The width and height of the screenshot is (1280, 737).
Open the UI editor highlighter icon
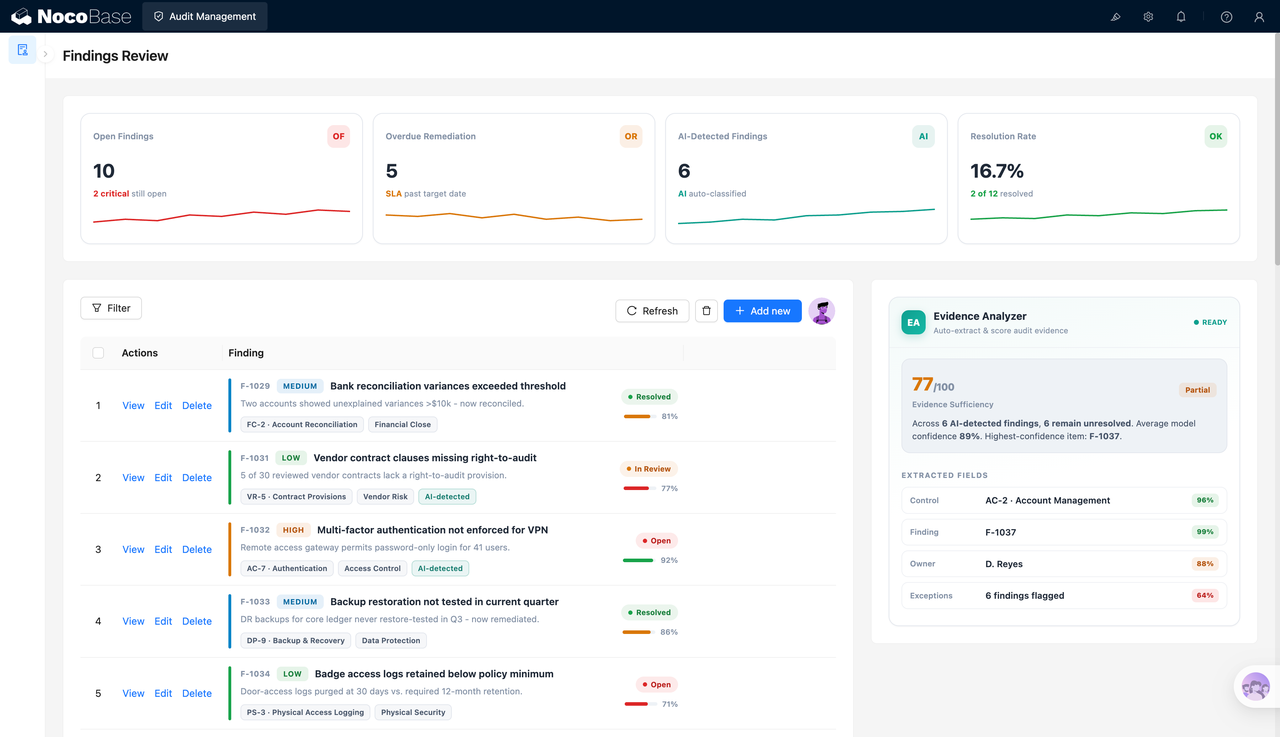[1116, 17]
